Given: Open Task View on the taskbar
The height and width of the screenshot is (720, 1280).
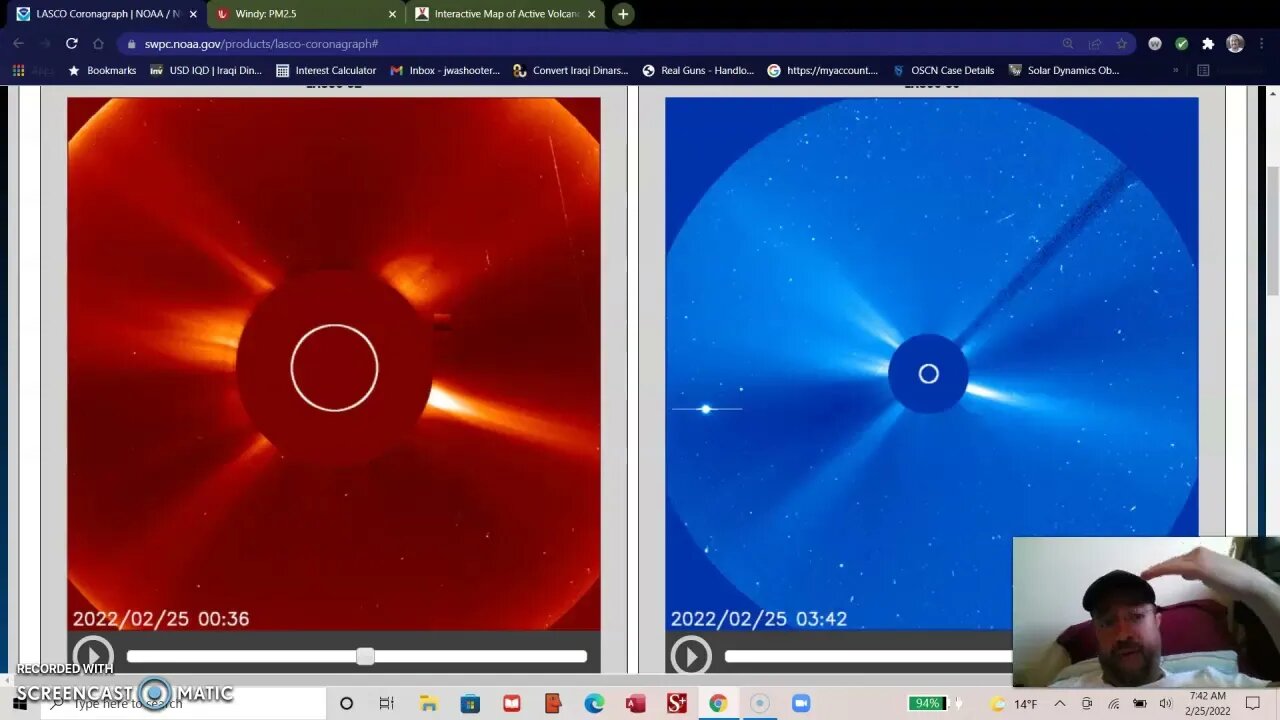Looking at the screenshot, I should (x=387, y=704).
